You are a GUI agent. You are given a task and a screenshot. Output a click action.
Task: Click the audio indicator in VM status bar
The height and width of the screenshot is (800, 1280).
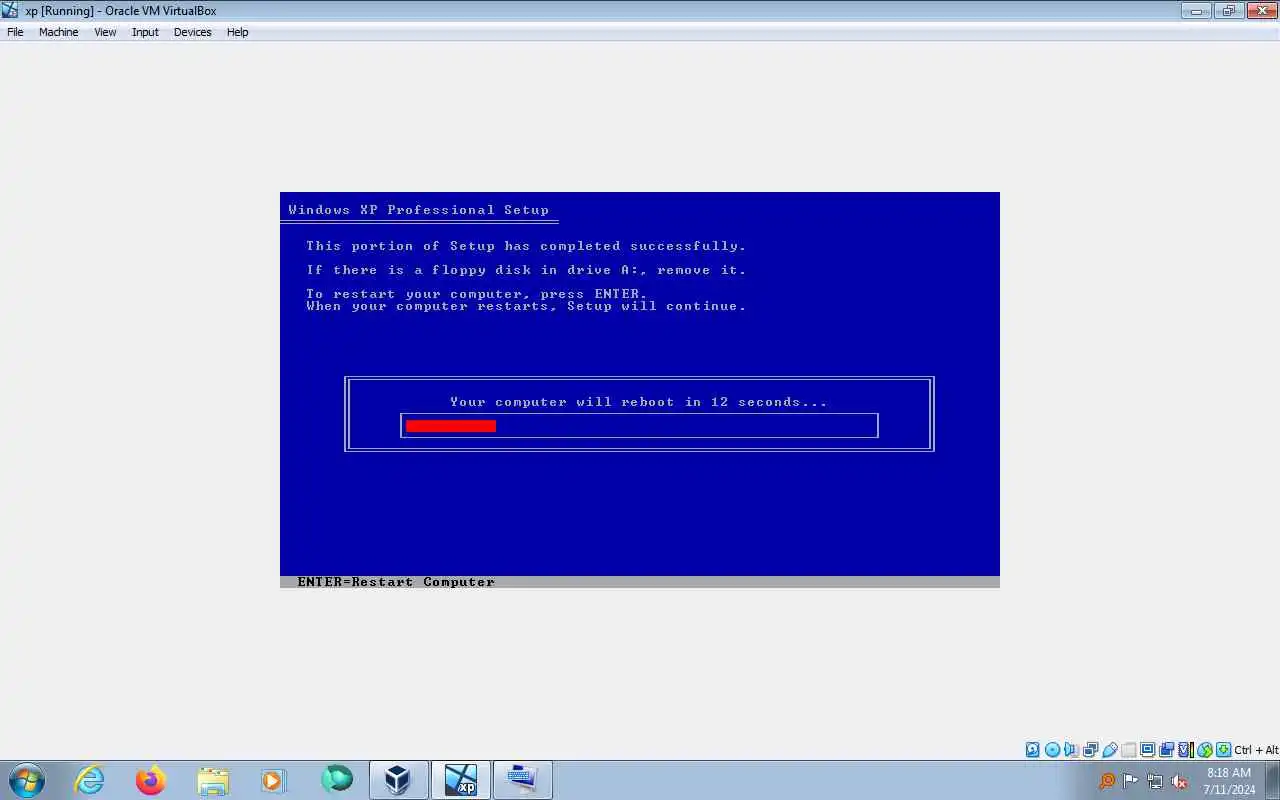(x=1071, y=749)
